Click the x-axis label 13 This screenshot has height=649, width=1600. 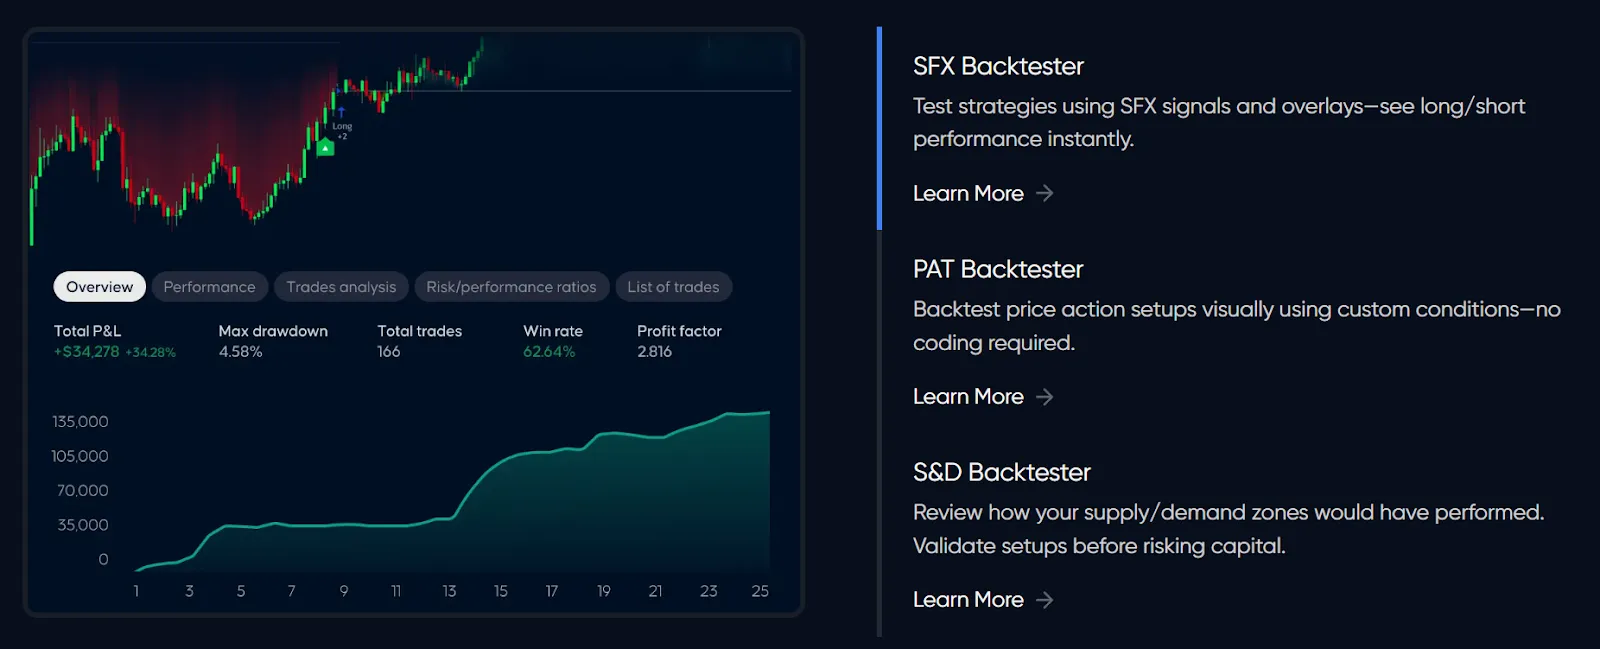449,591
